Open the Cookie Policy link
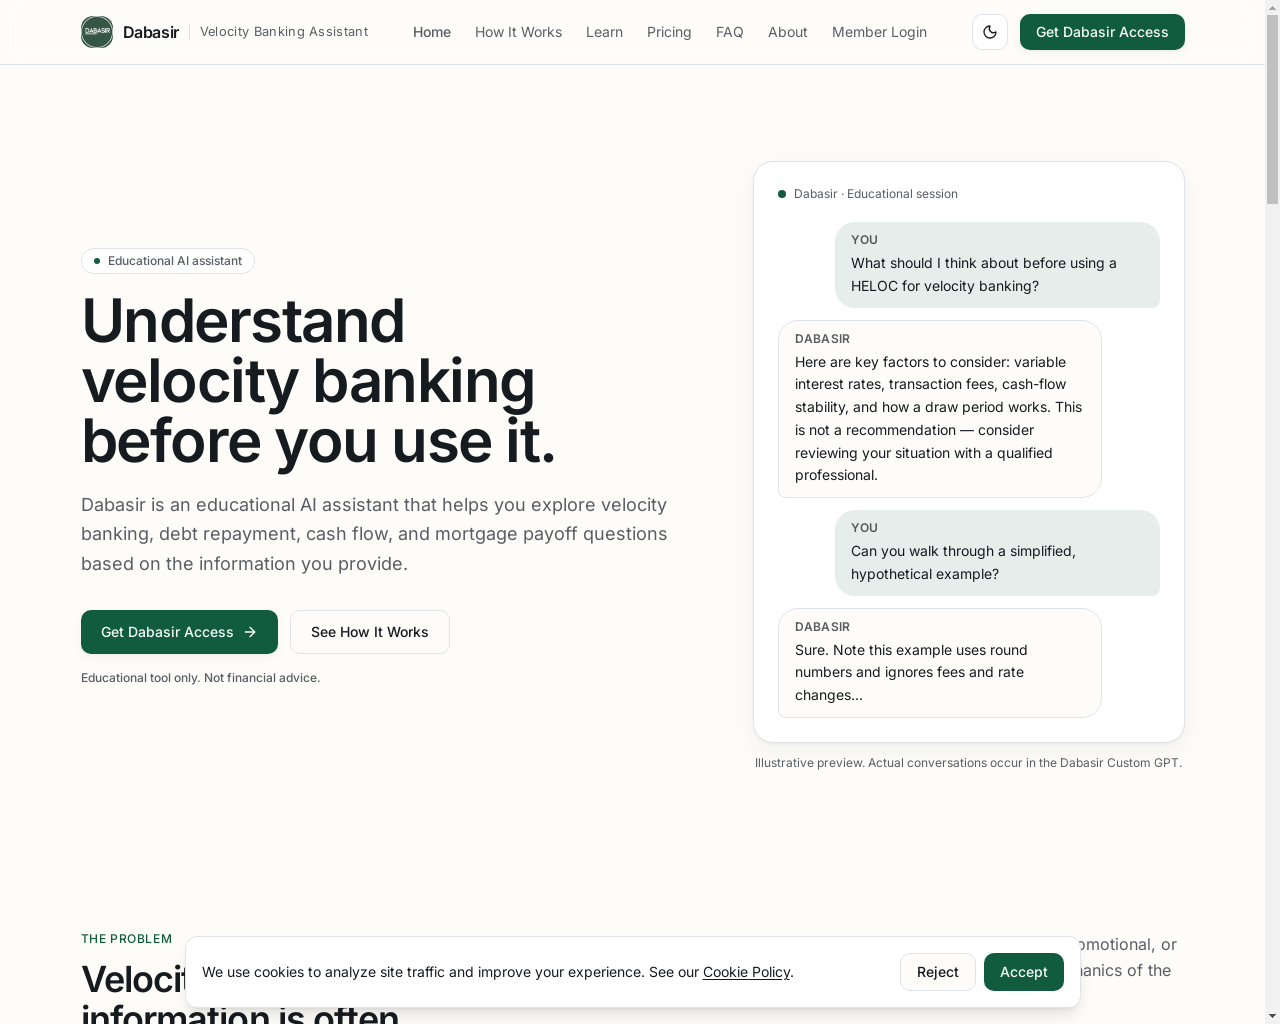This screenshot has width=1280, height=1024. (746, 972)
